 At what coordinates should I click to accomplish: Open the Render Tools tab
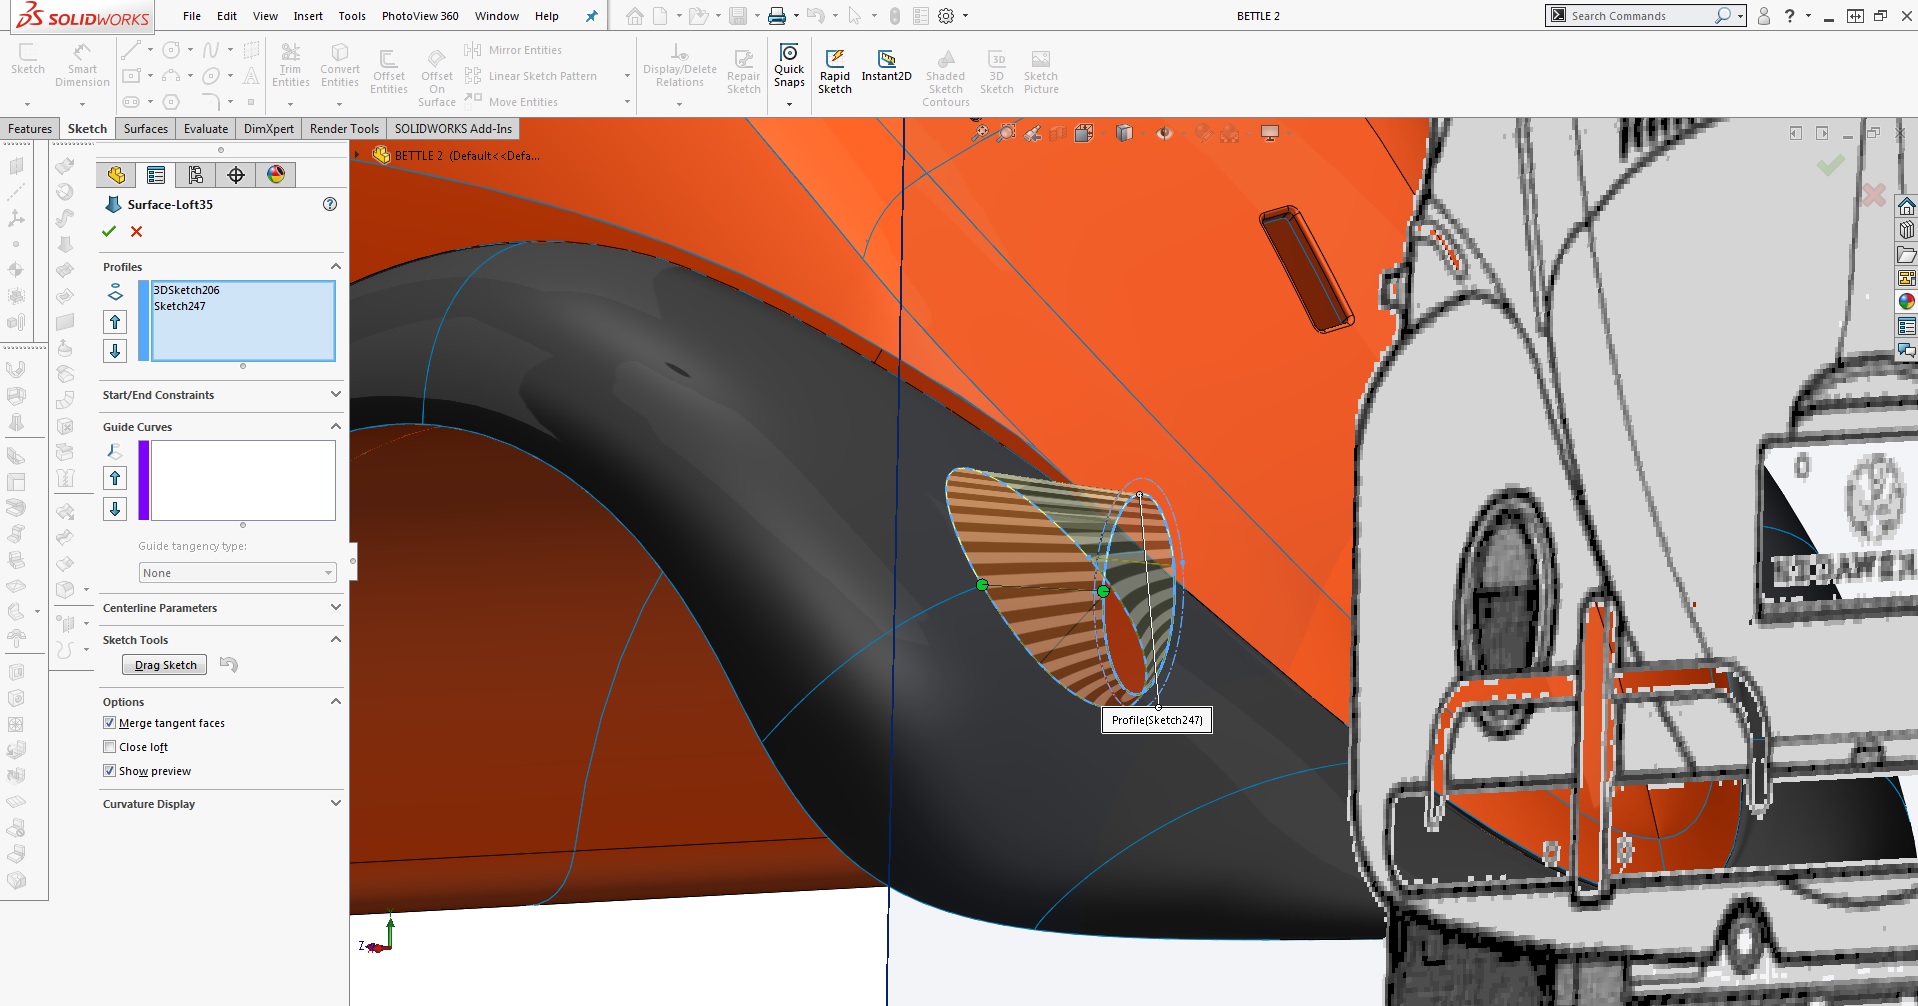coord(344,129)
